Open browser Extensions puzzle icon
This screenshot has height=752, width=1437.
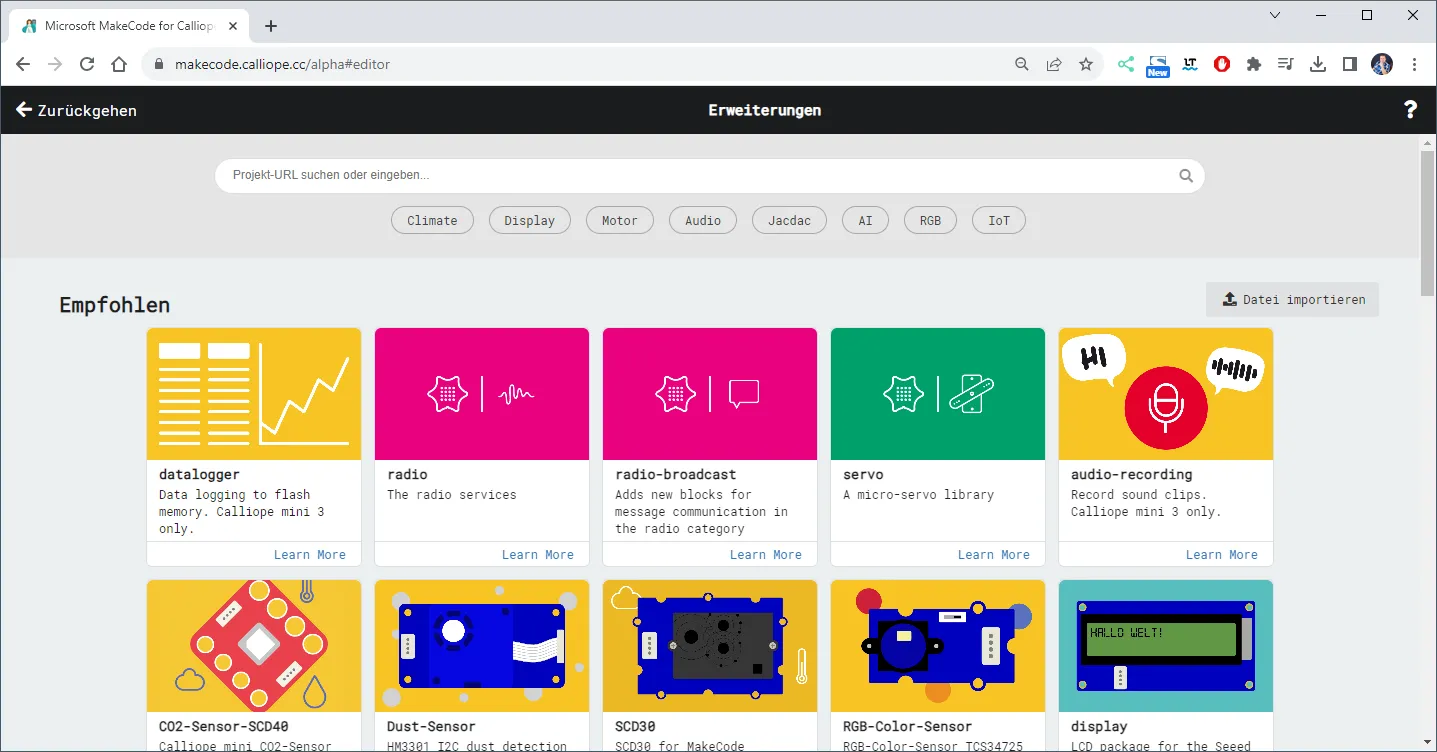click(x=1254, y=64)
